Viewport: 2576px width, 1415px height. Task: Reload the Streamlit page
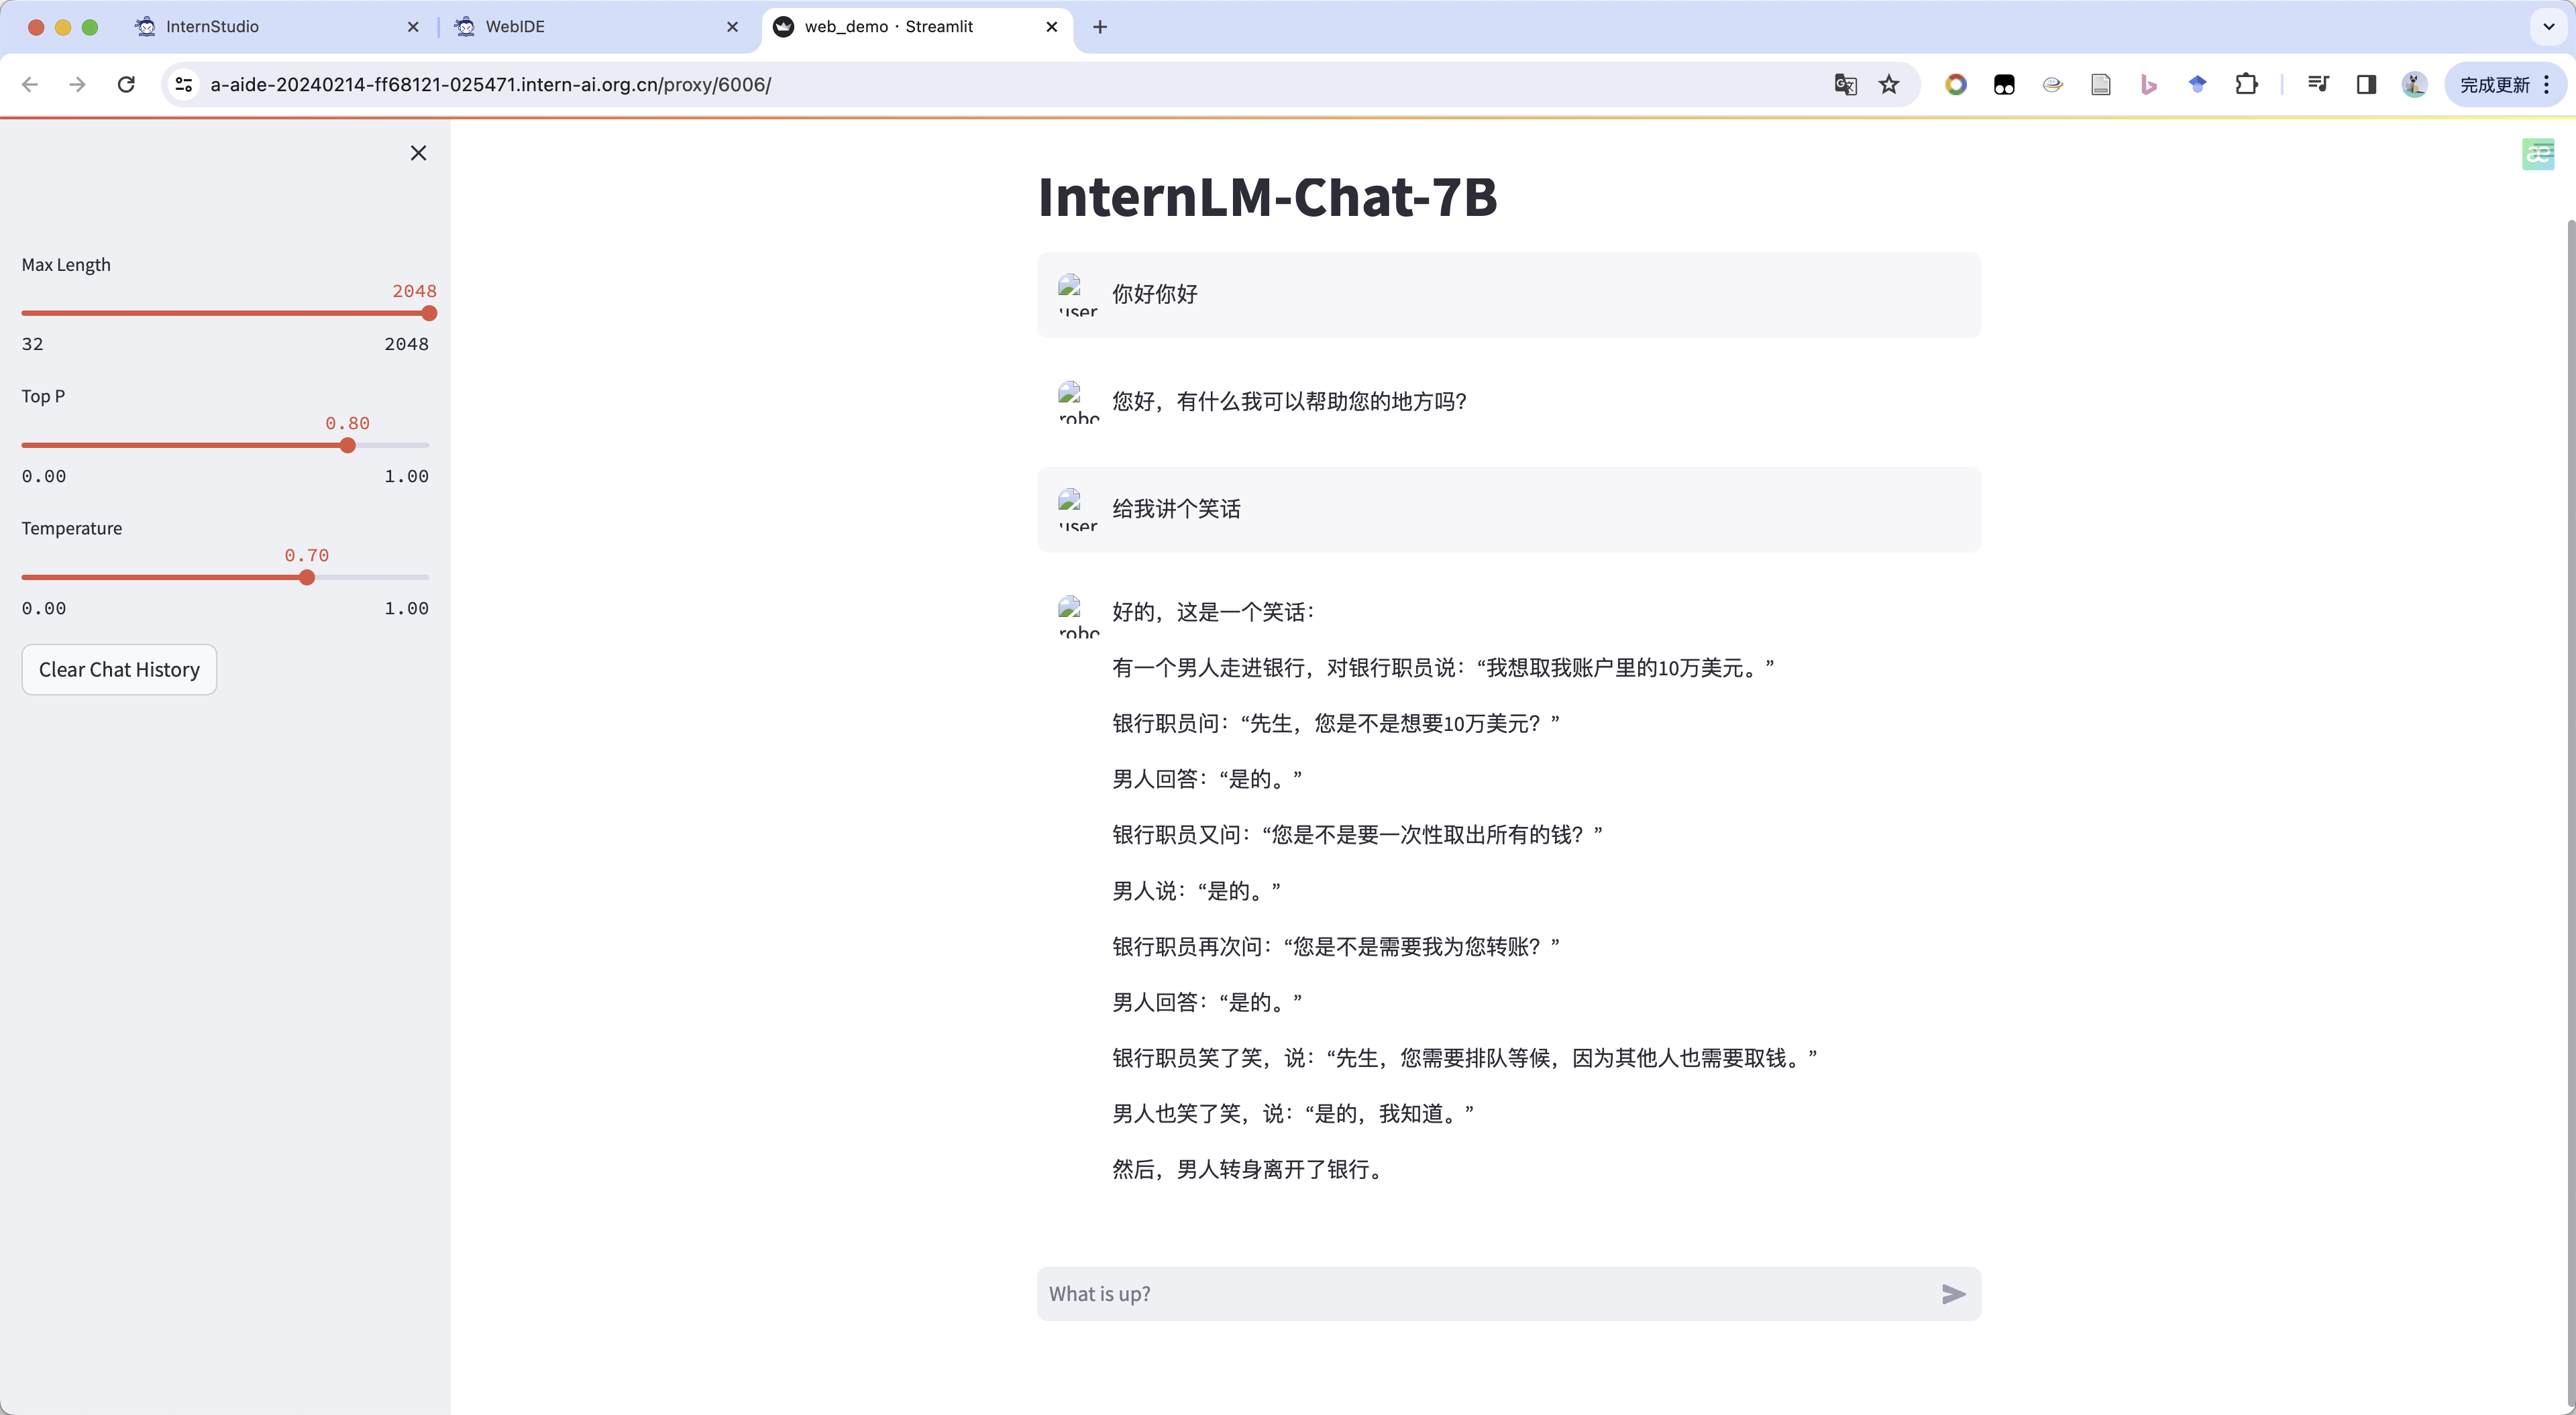[126, 85]
